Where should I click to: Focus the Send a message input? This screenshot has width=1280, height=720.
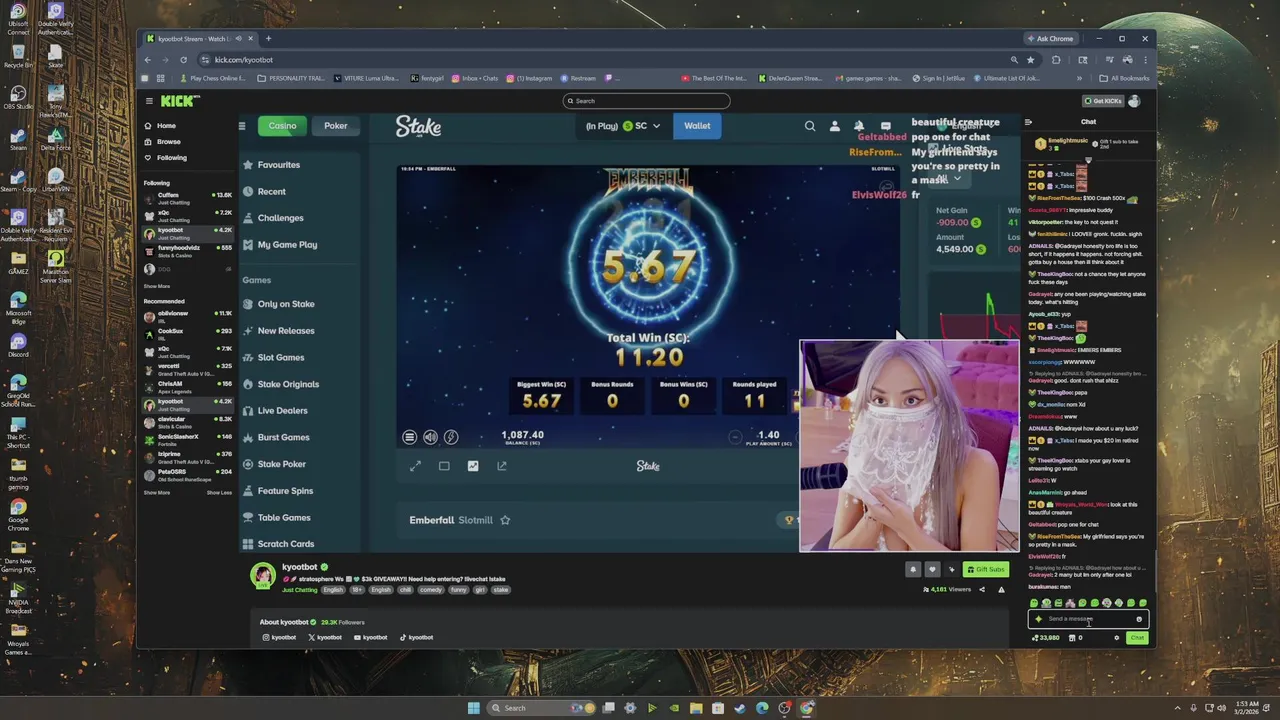point(1088,619)
